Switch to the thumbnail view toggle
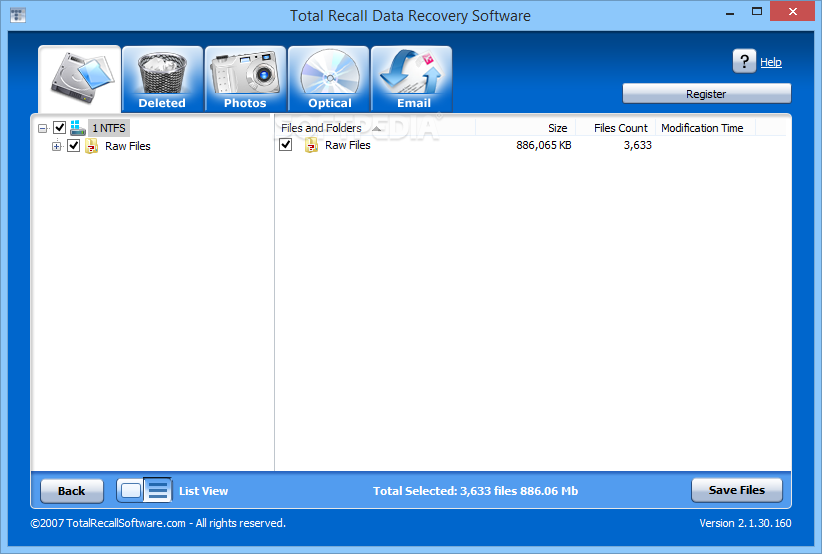Image resolution: width=822 pixels, height=554 pixels. tap(131, 491)
